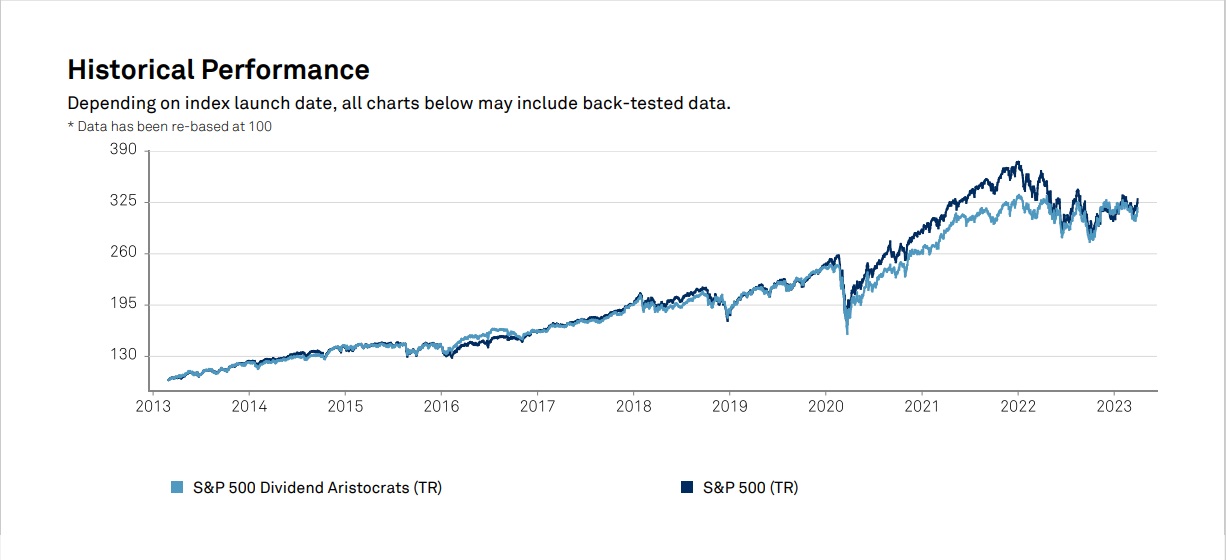Click the 195 y-axis value

coord(122,304)
